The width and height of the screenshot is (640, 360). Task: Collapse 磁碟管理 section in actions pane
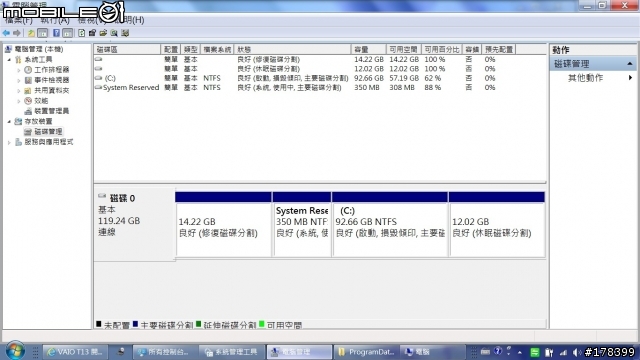point(630,64)
